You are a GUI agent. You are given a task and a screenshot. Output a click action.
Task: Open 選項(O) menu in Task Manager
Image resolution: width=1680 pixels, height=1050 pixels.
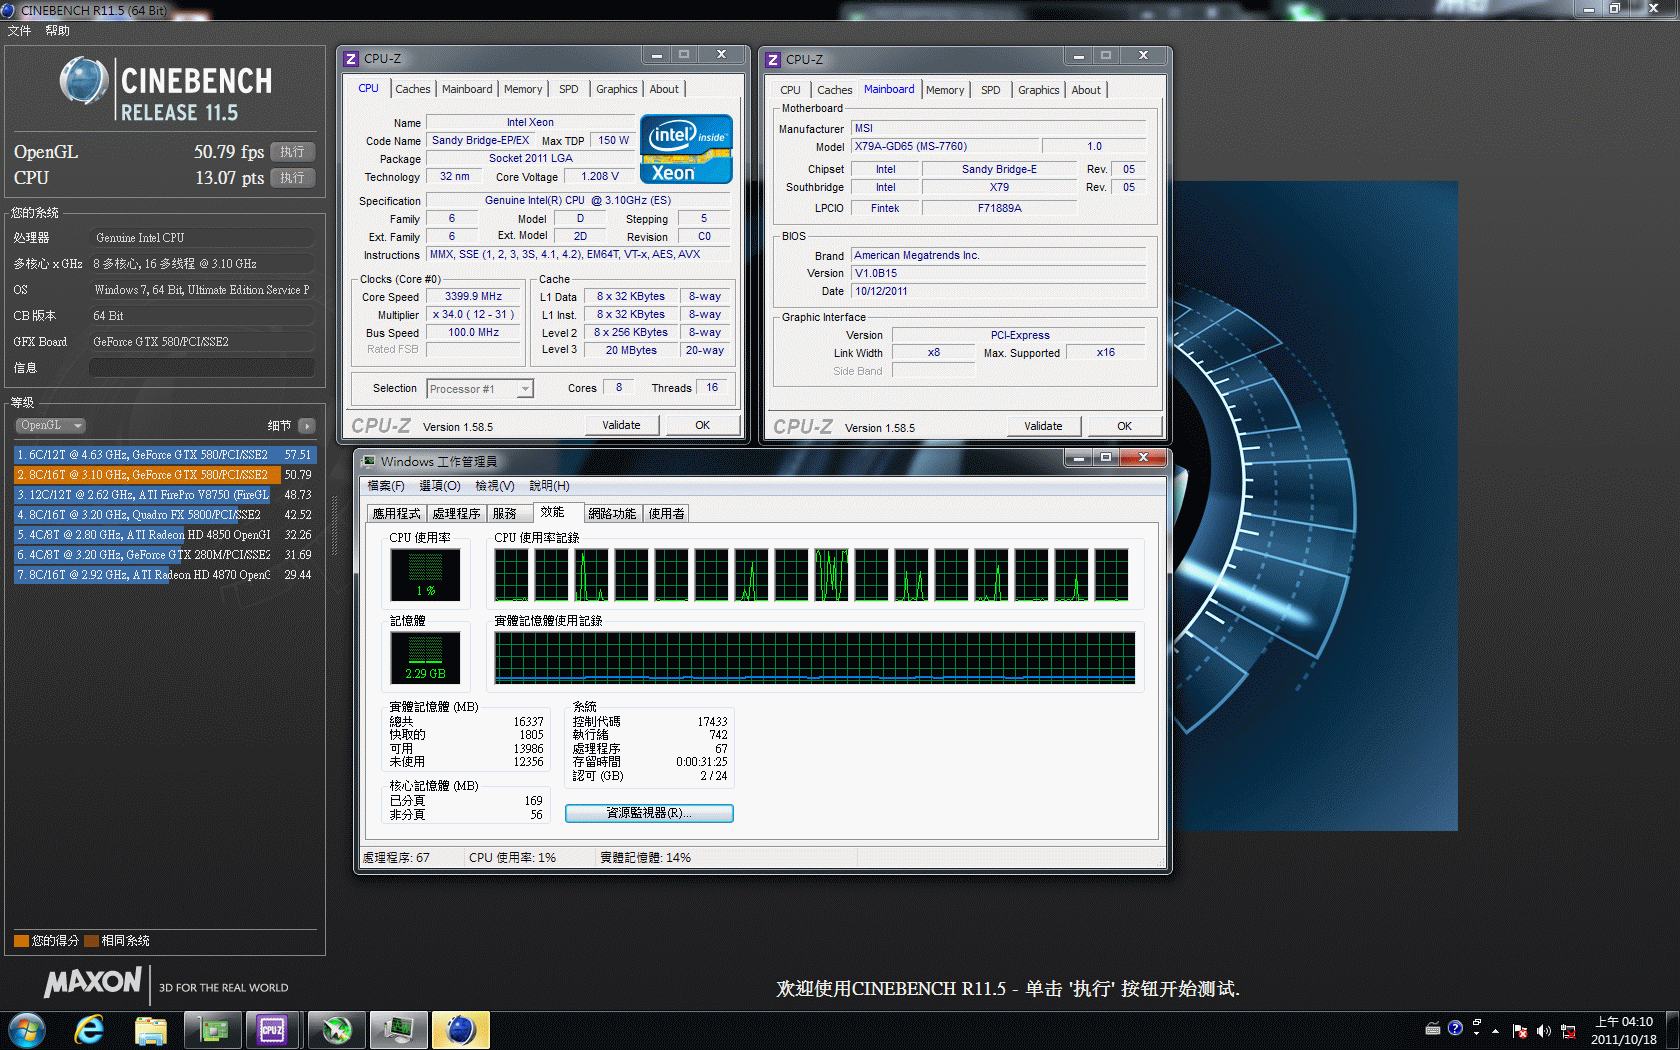(440, 486)
